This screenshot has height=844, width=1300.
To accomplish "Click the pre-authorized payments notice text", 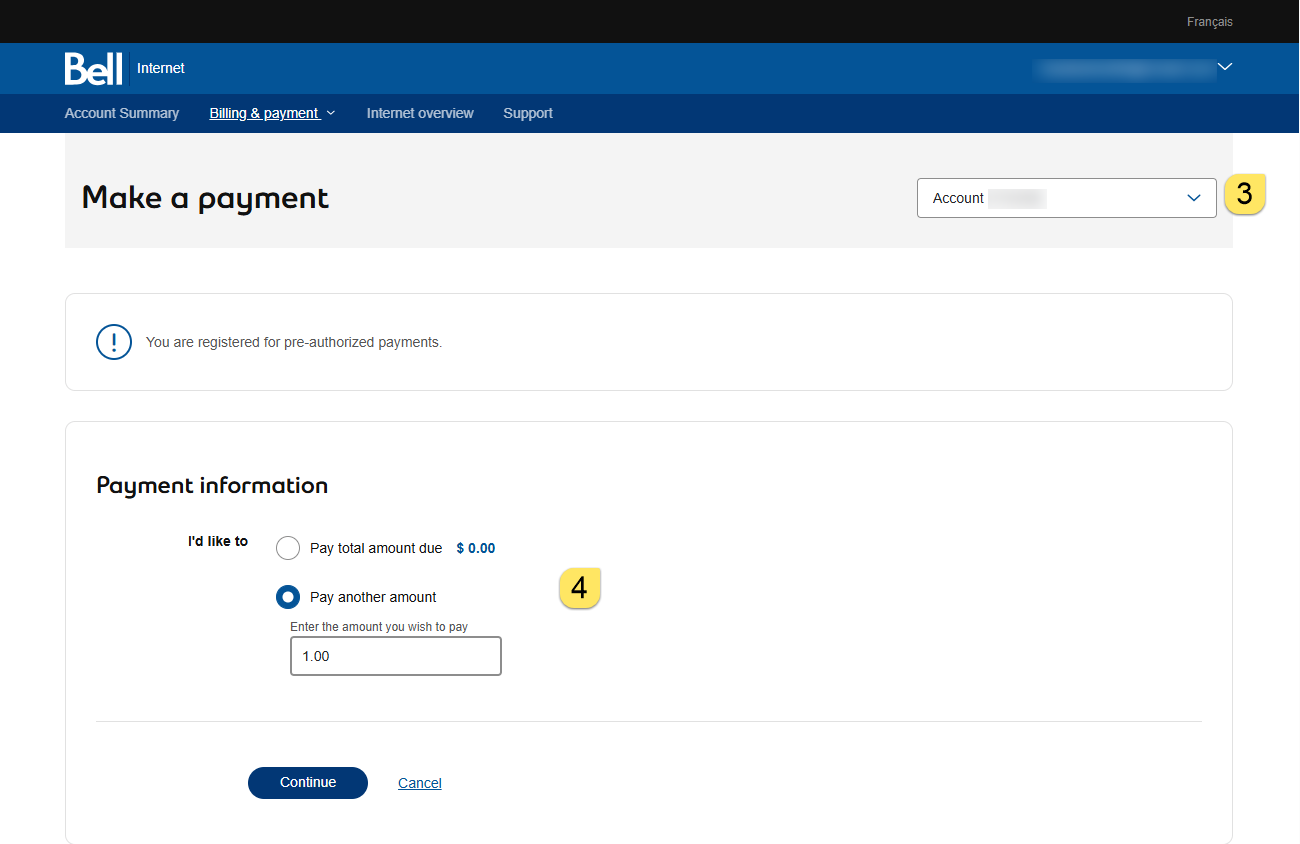I will (x=294, y=342).
